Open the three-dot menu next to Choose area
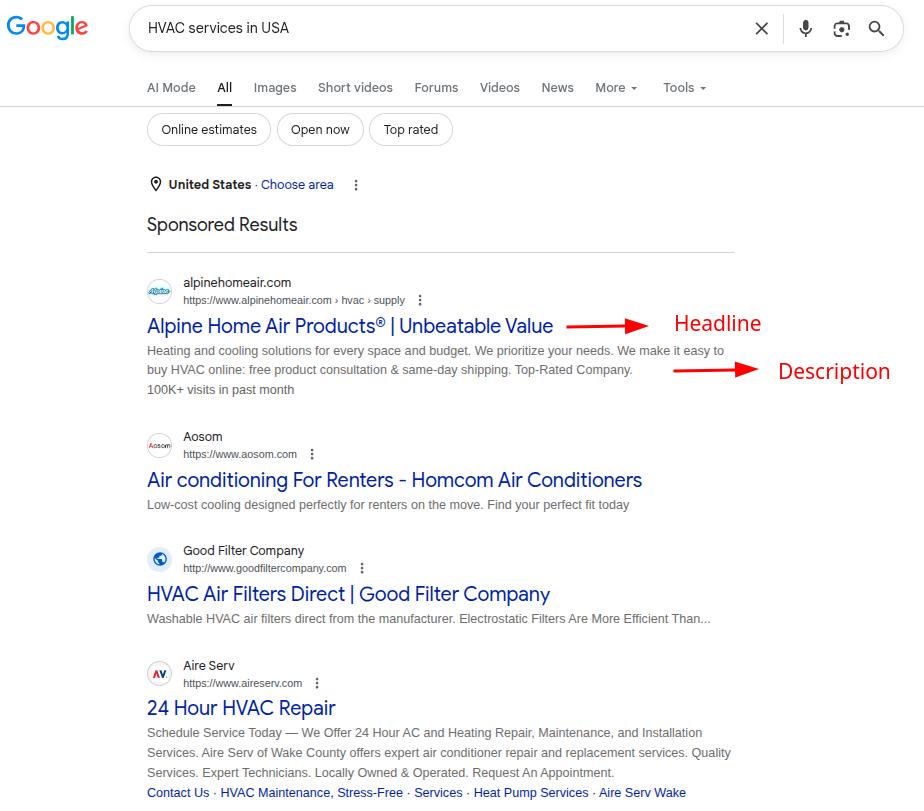The height and width of the screenshot is (811, 924). [x=356, y=185]
